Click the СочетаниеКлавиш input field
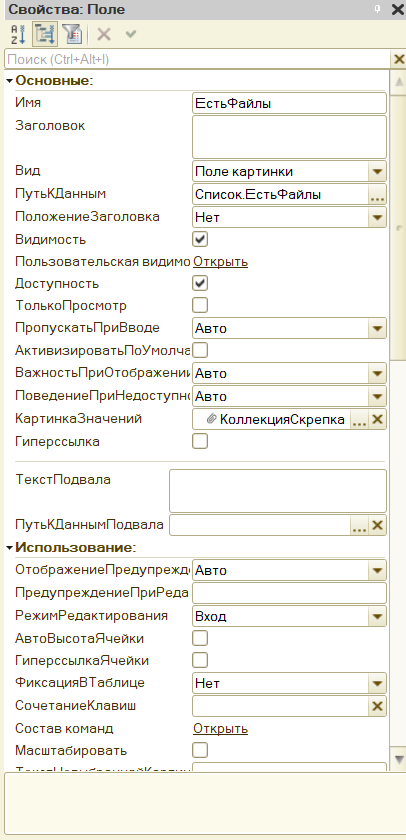406x840 pixels. pos(280,707)
